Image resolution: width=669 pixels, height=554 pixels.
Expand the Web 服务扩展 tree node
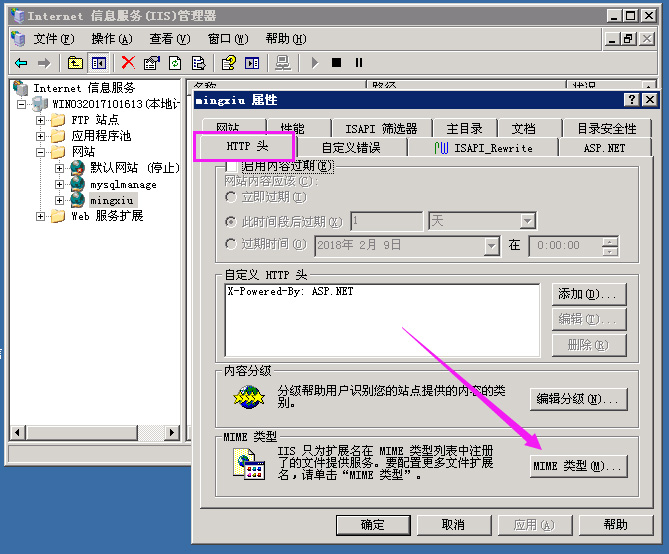tap(40, 216)
